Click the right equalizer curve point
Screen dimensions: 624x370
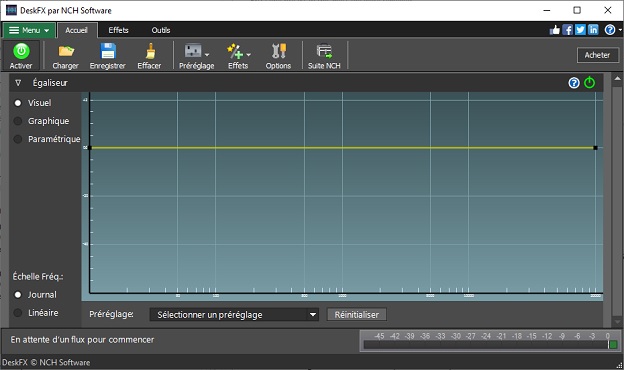pyautogui.click(x=595, y=148)
